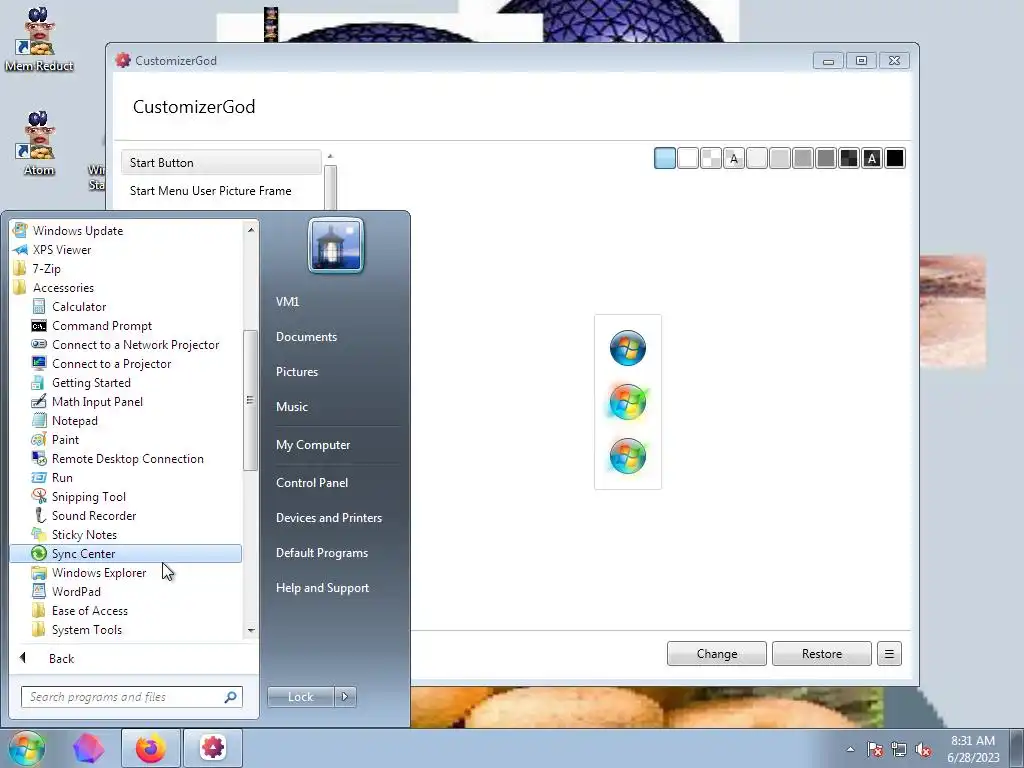Click the Lock button
1024x768 pixels.
pos(301,697)
